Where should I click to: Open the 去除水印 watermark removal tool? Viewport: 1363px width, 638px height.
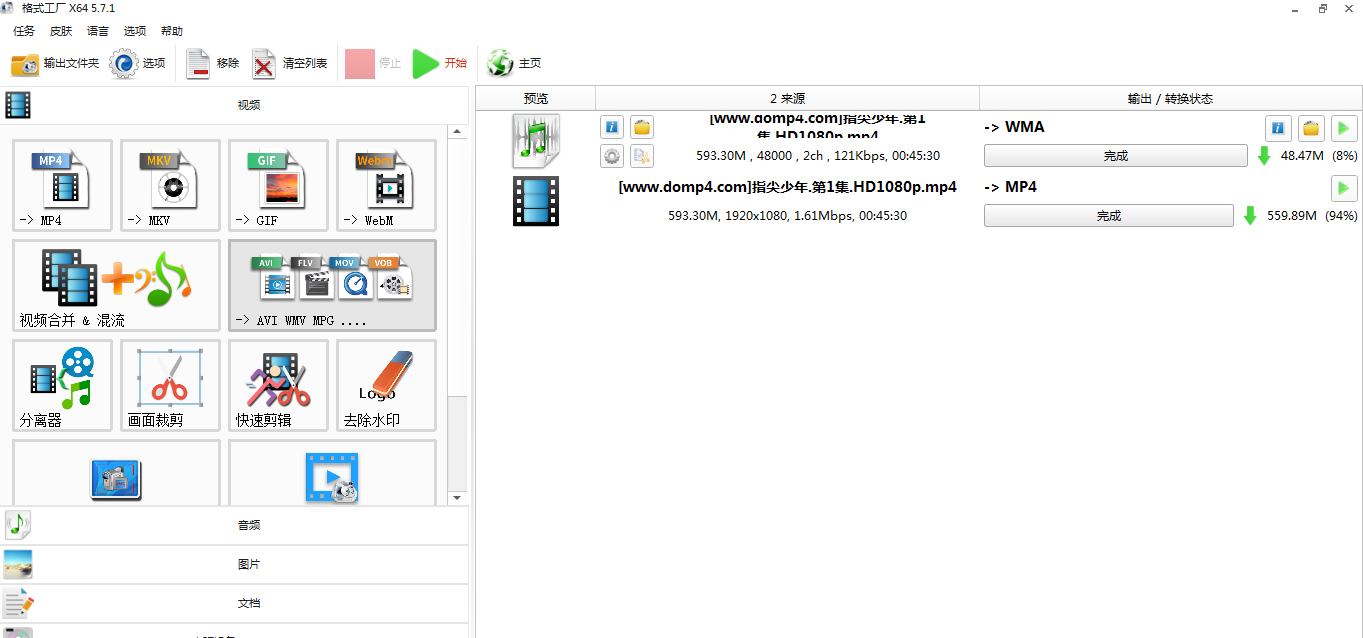[386, 385]
